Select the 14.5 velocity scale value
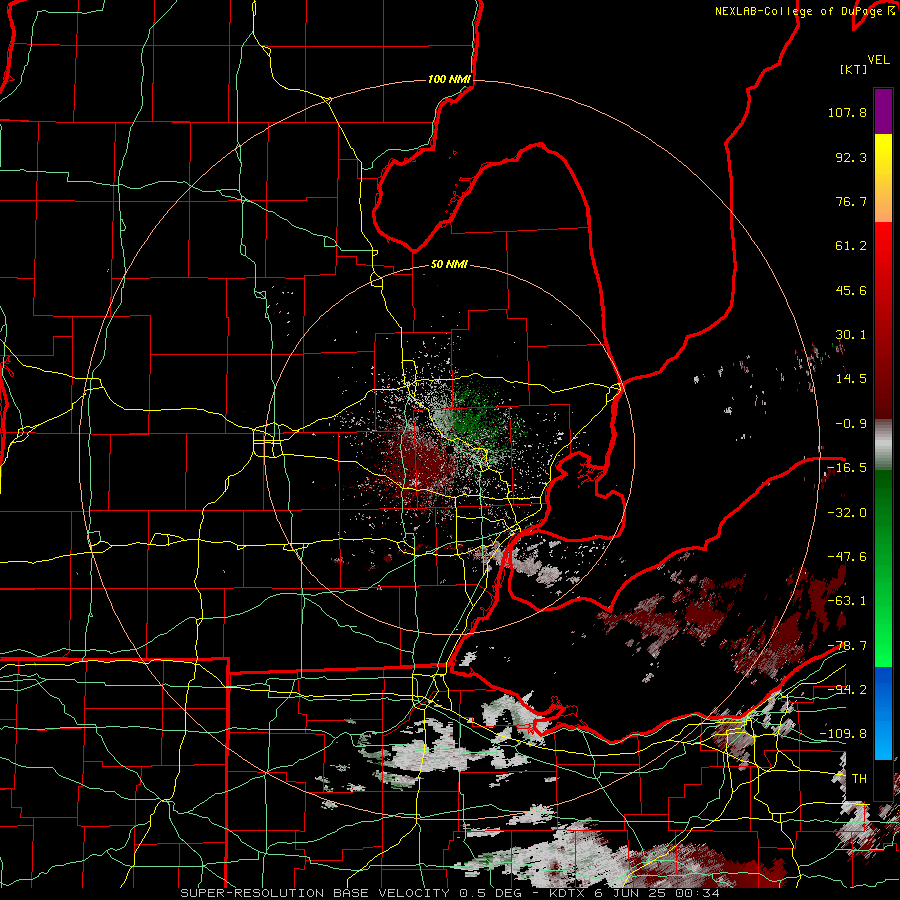 pyautogui.click(x=851, y=379)
